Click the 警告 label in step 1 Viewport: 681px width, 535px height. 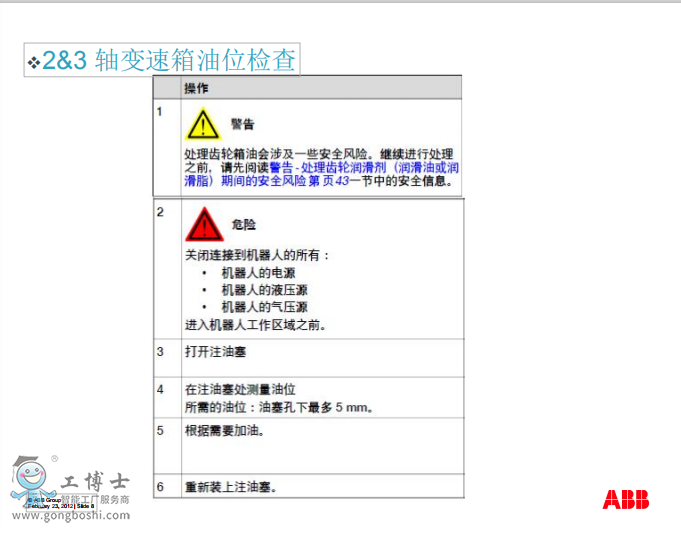[x=242, y=125]
